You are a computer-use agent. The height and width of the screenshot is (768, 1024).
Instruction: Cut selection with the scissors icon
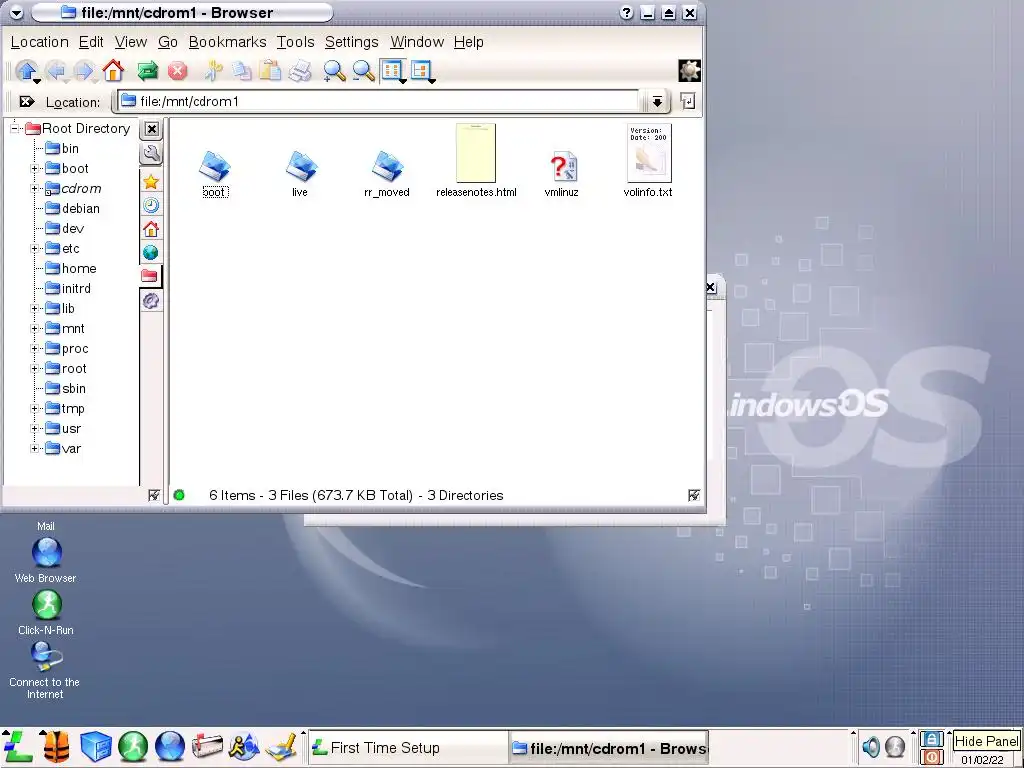coord(212,71)
